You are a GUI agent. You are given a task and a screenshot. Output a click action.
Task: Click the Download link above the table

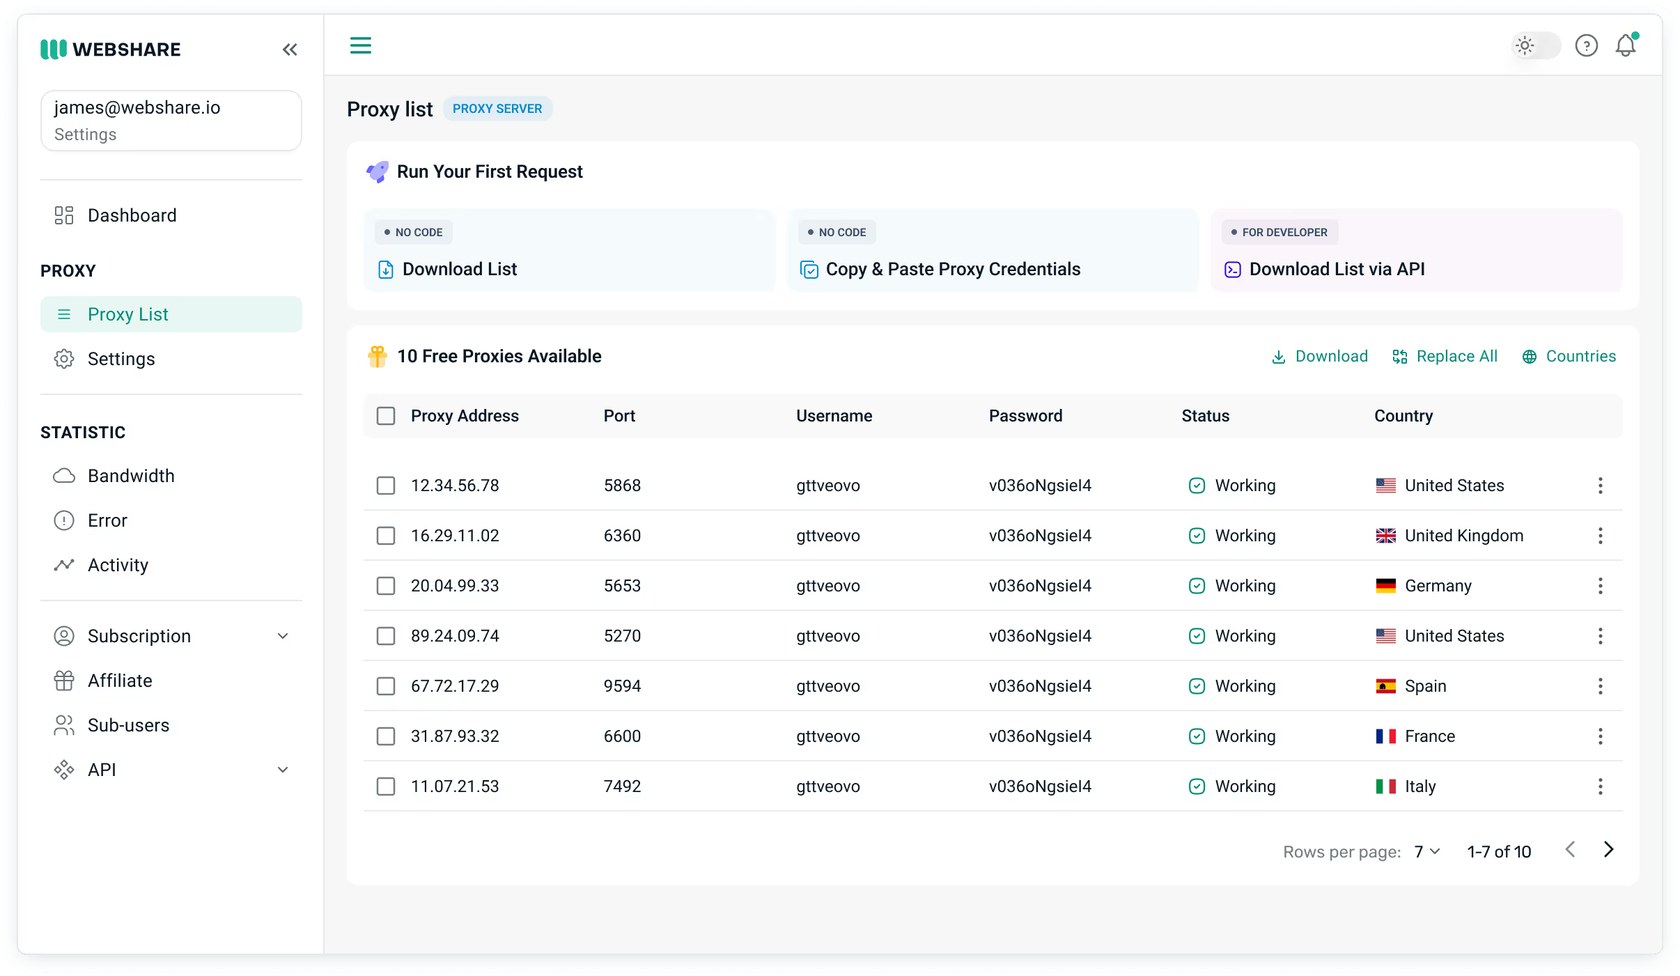point(1319,356)
